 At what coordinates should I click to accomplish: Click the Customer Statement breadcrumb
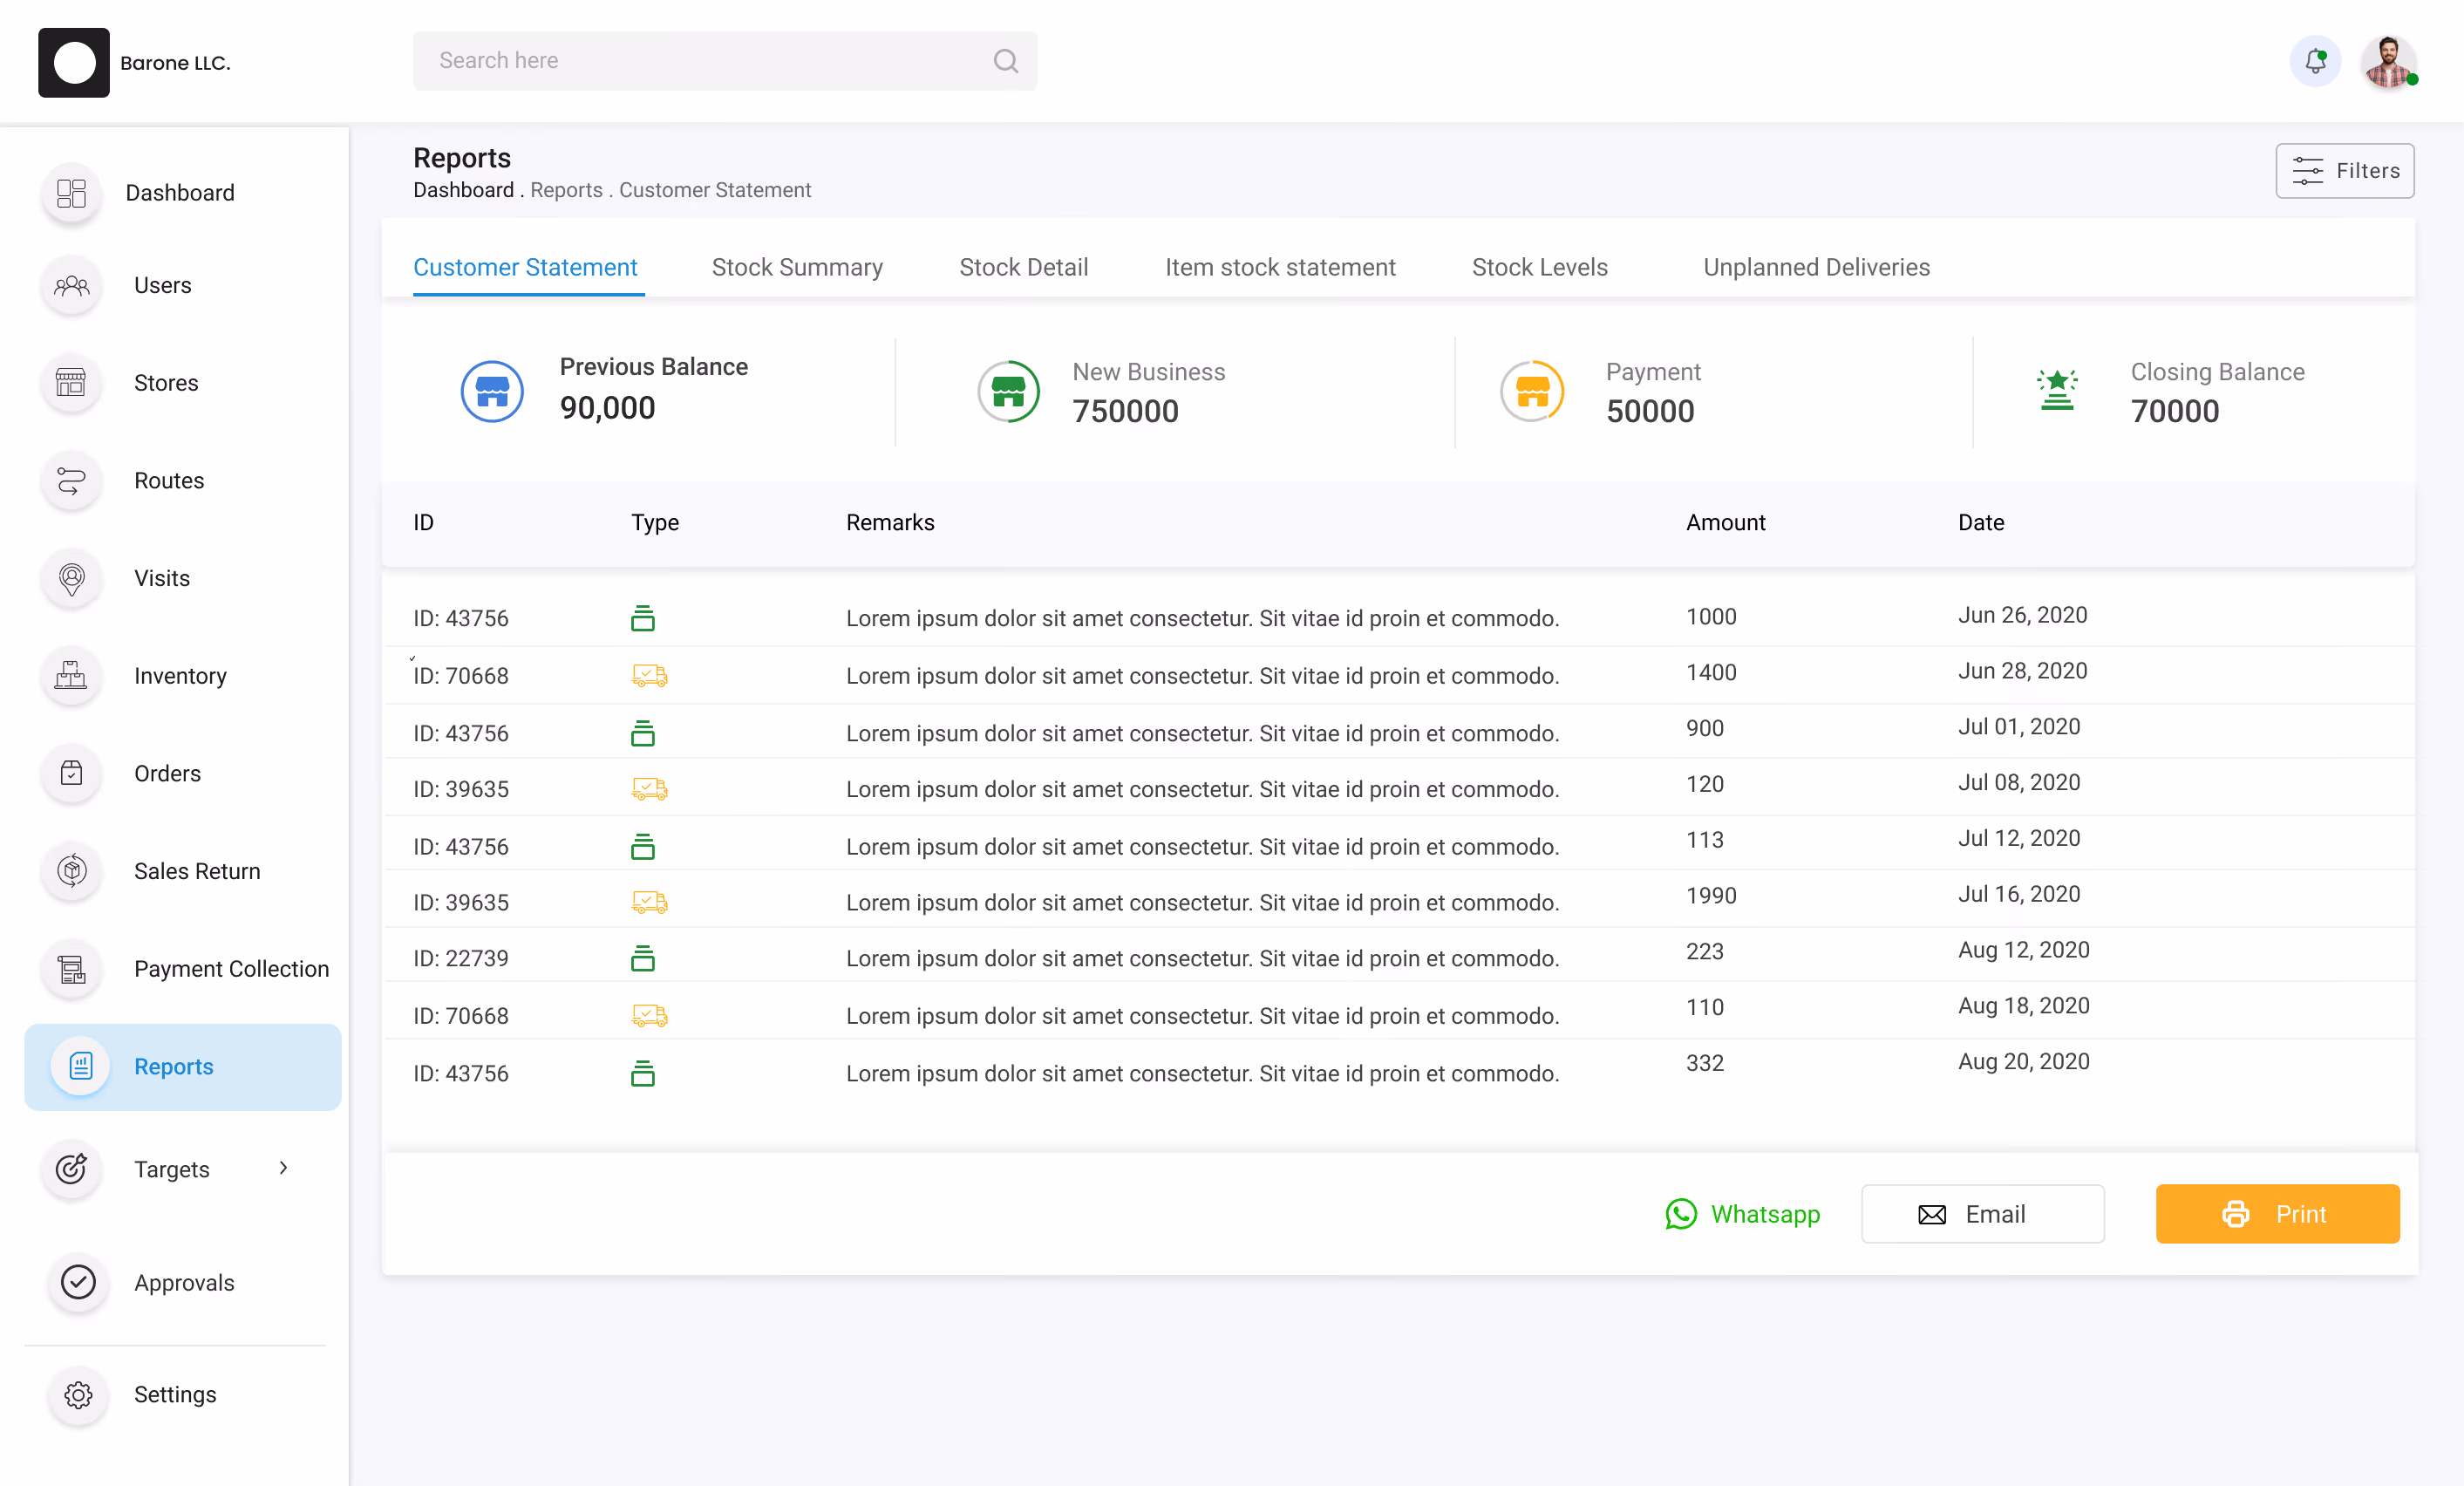(714, 190)
